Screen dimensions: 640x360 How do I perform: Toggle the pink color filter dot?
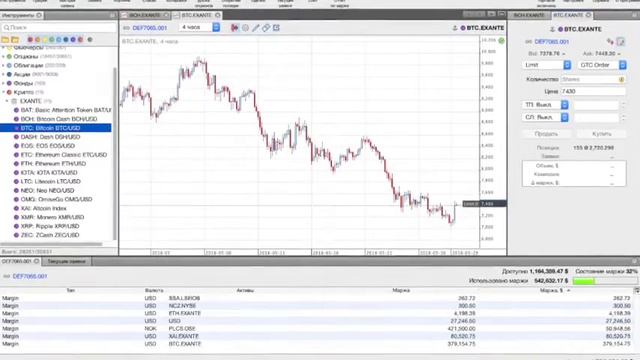pos(30,40)
